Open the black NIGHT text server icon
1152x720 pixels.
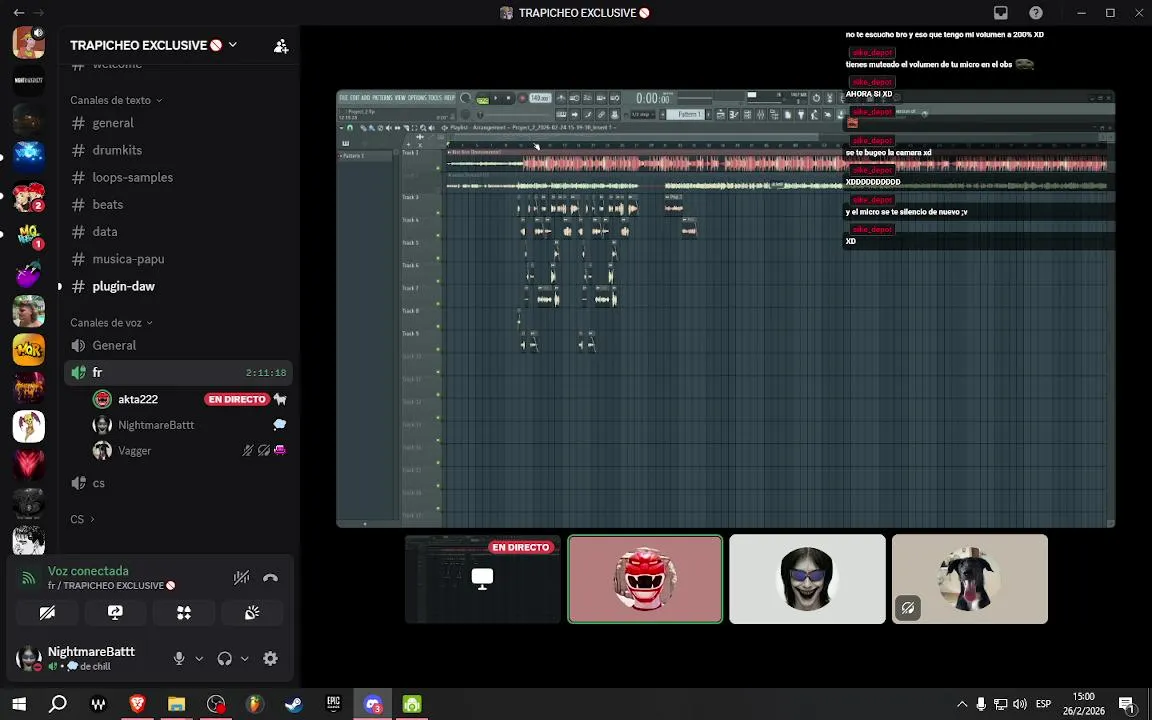29,80
